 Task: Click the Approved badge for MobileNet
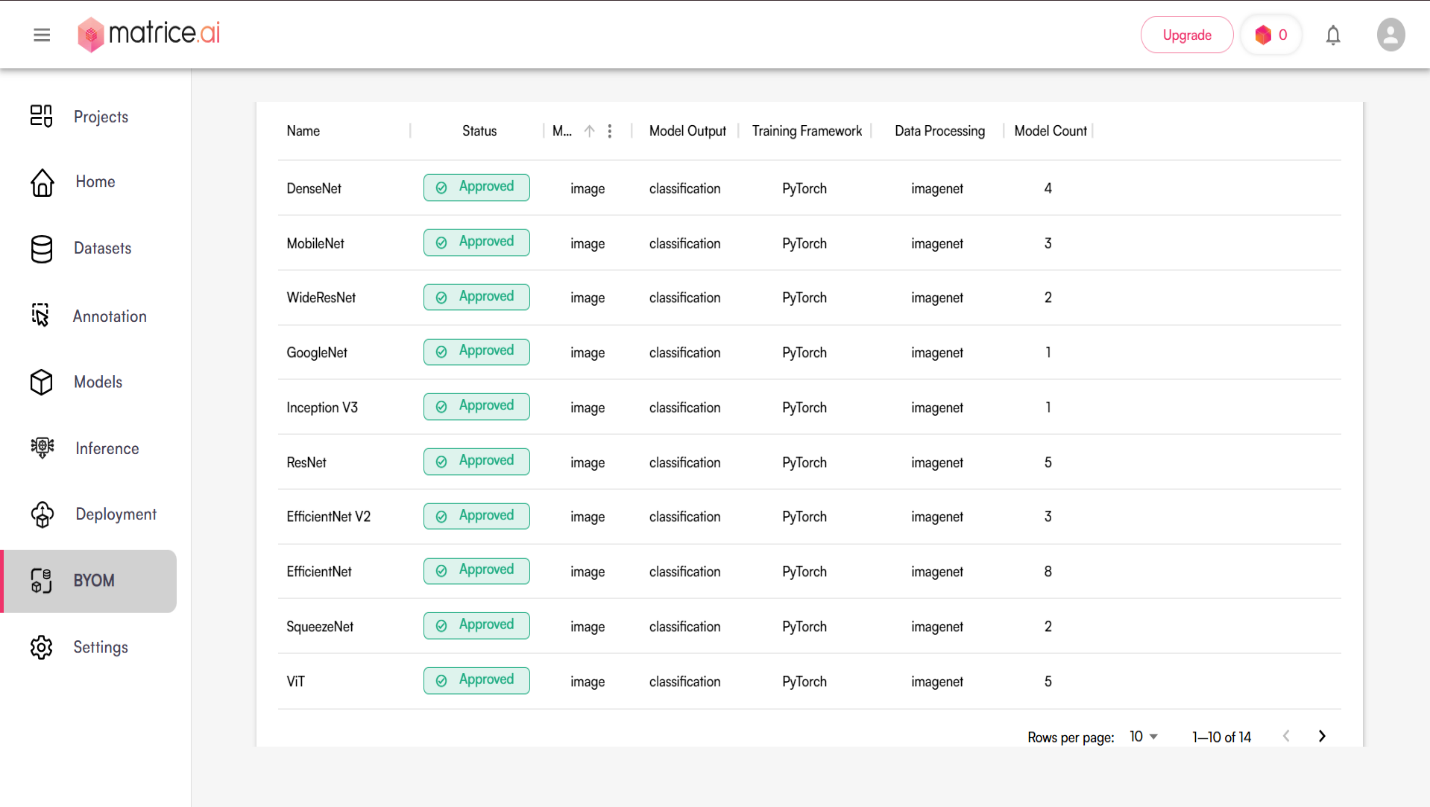click(476, 242)
